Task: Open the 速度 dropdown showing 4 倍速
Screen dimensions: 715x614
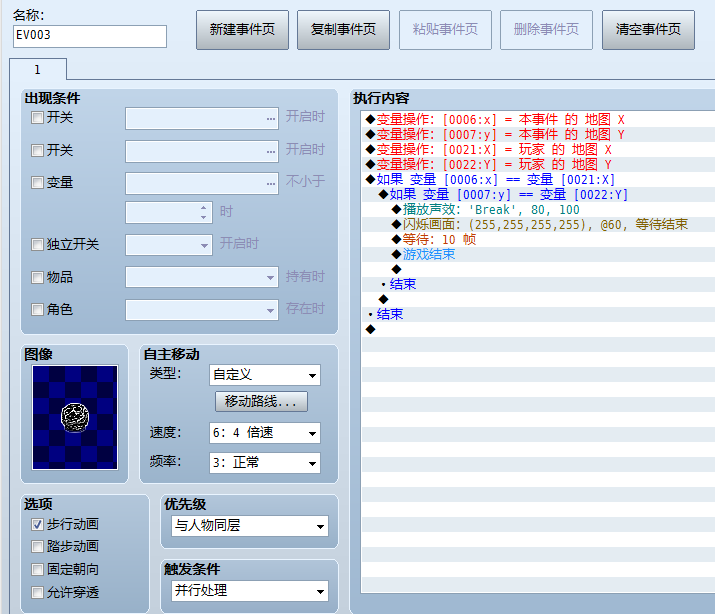Action: point(265,433)
